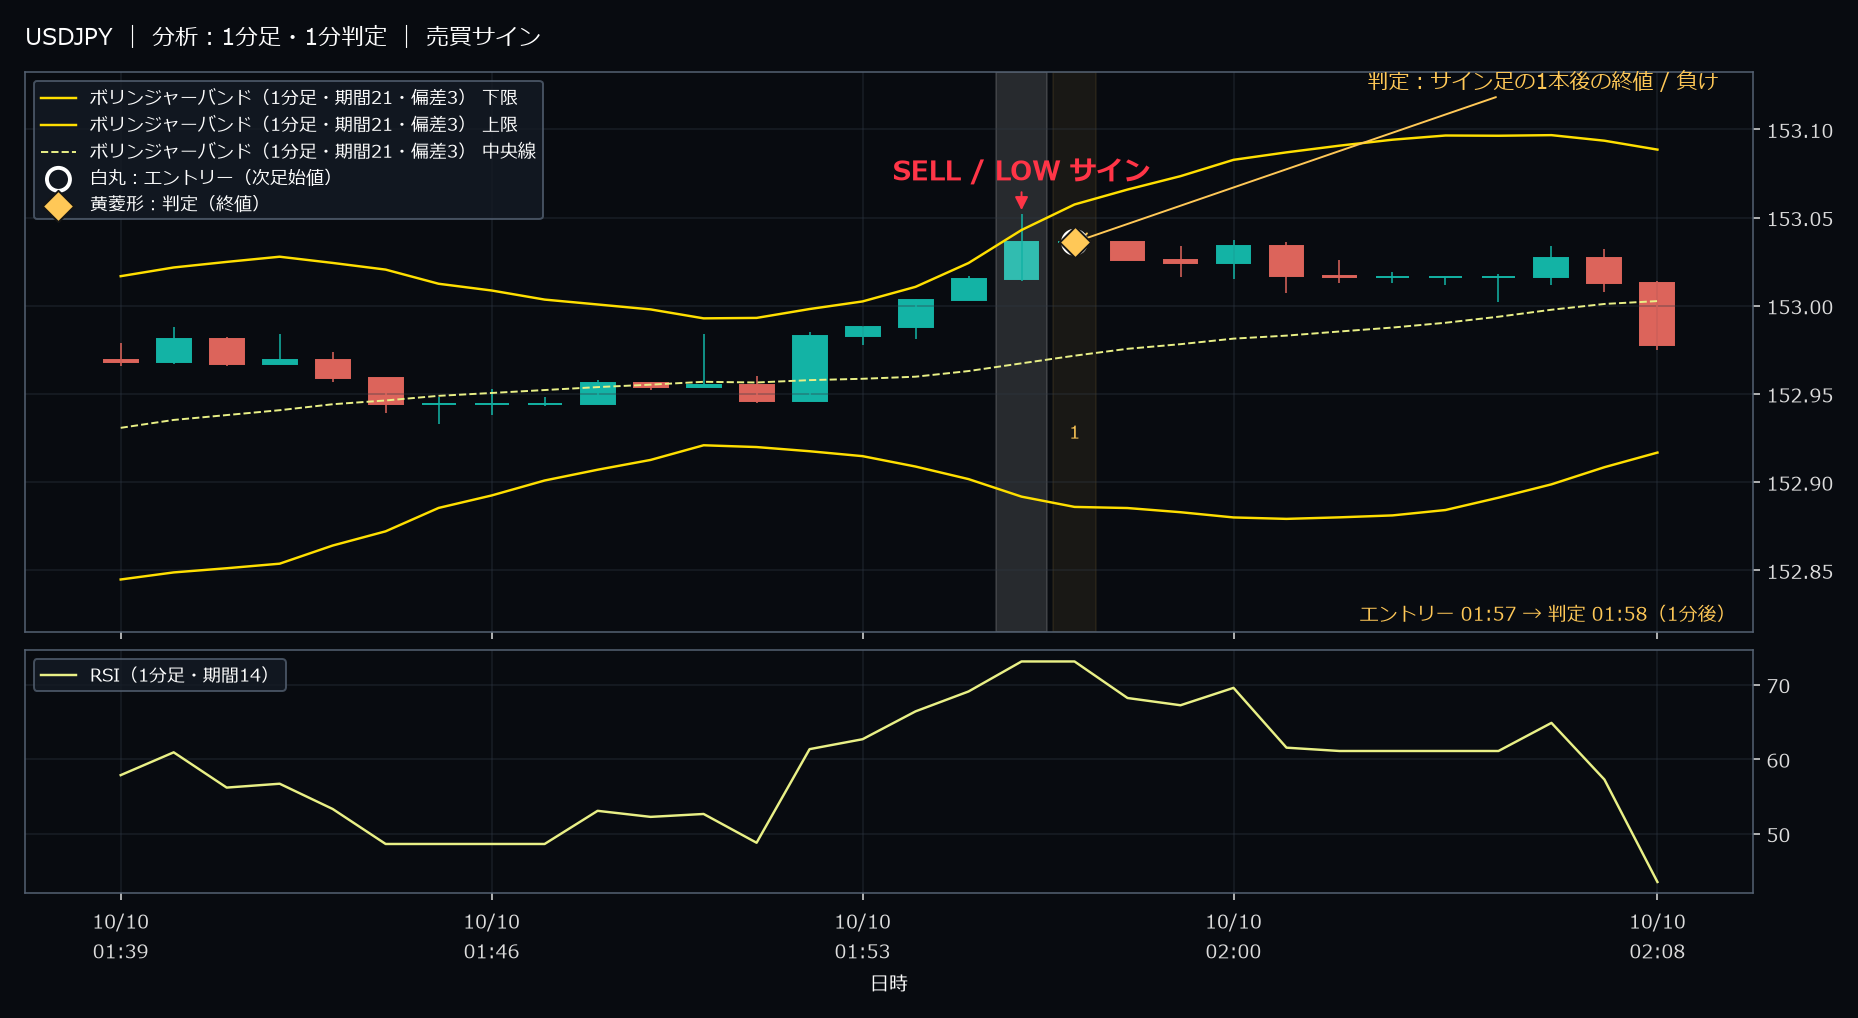The image size is (1858, 1018).
Task: Click the yellow line sample for 下限 legend
Action: [59, 98]
